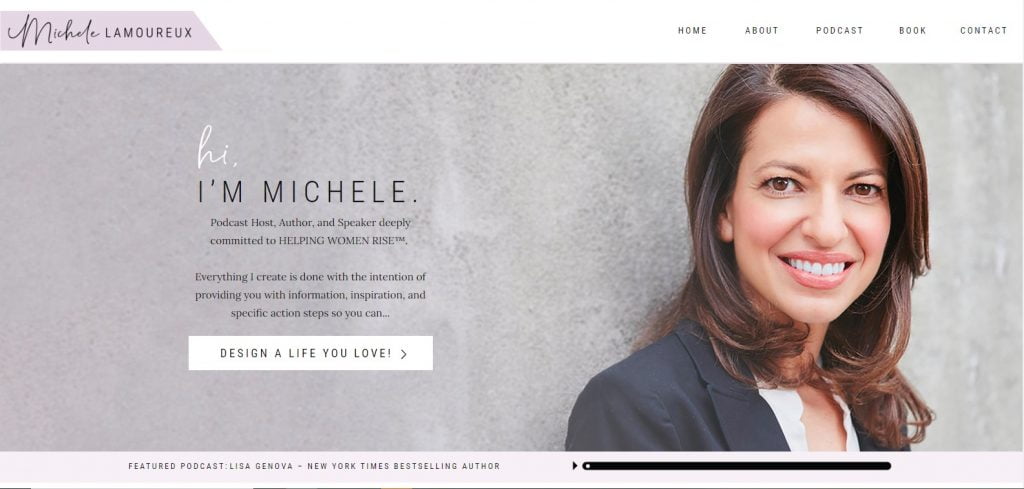Viewport: 1024px width, 489px height.
Task: Click the handwritten 'hi,' script text
Action: click(217, 148)
